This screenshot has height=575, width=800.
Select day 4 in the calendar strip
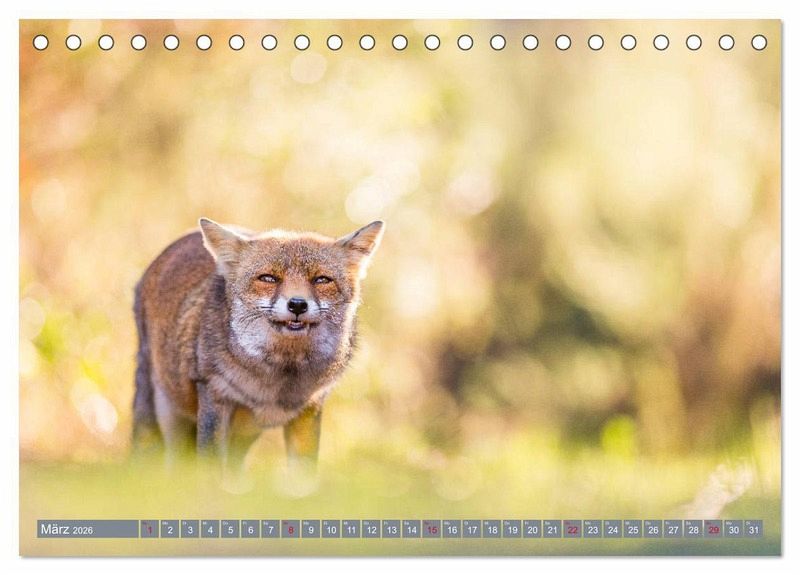click(x=210, y=529)
